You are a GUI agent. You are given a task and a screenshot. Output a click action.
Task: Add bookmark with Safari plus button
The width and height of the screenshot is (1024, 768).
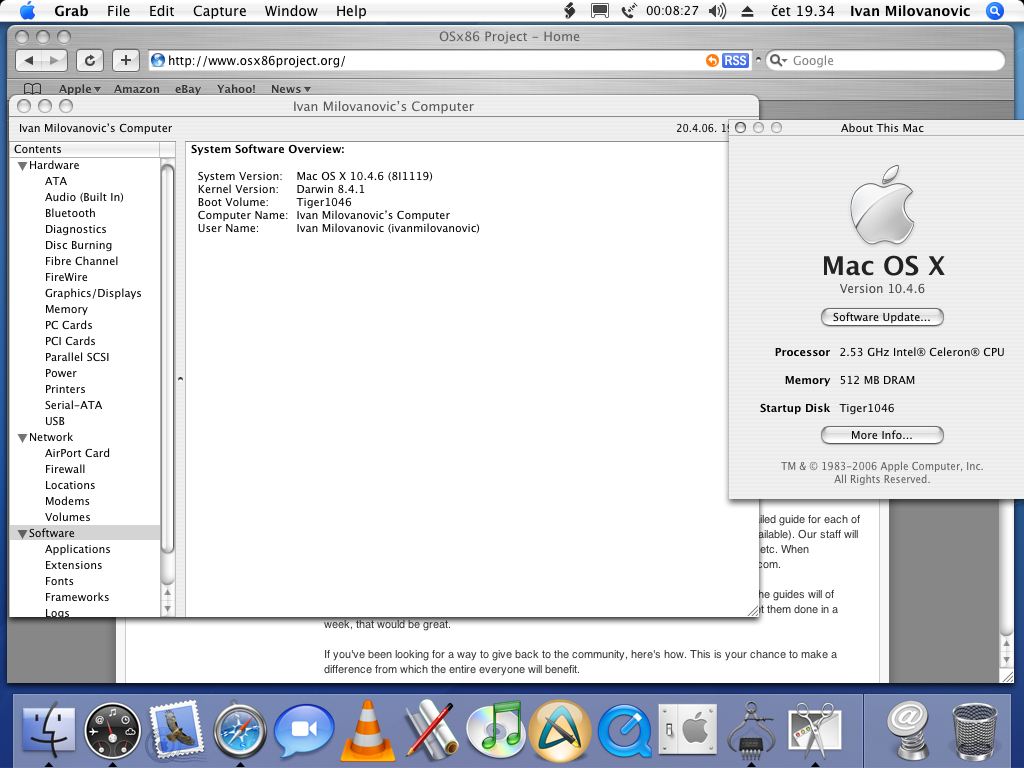coord(125,61)
